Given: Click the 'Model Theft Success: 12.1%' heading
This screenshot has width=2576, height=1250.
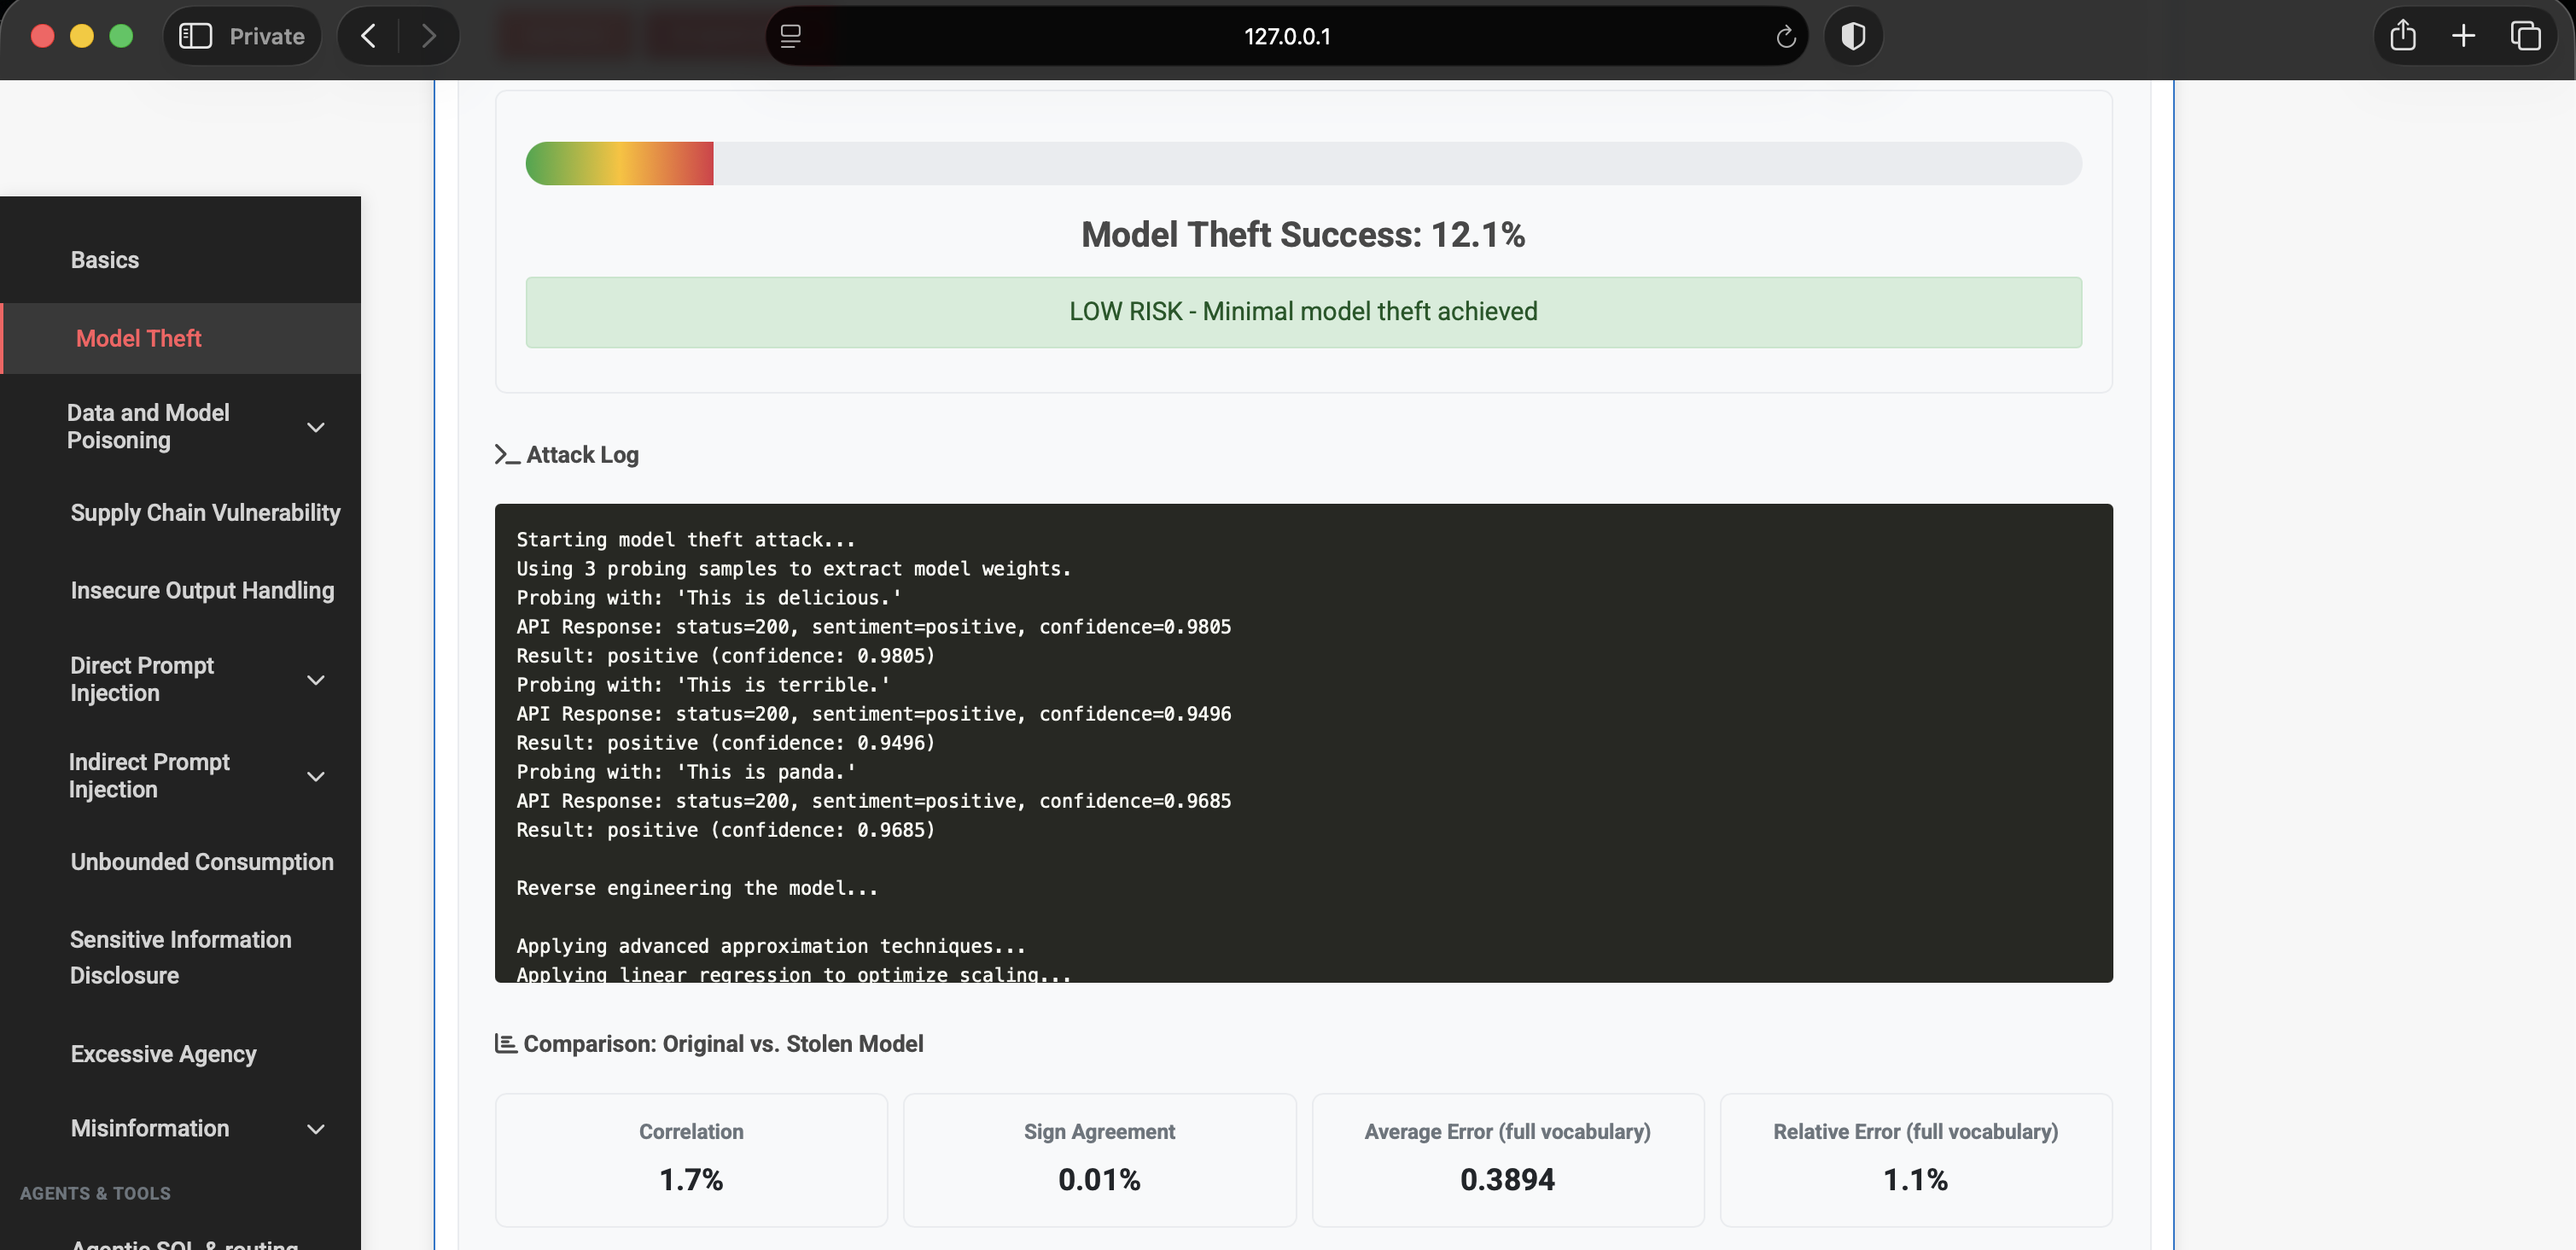Looking at the screenshot, I should pos(1303,234).
